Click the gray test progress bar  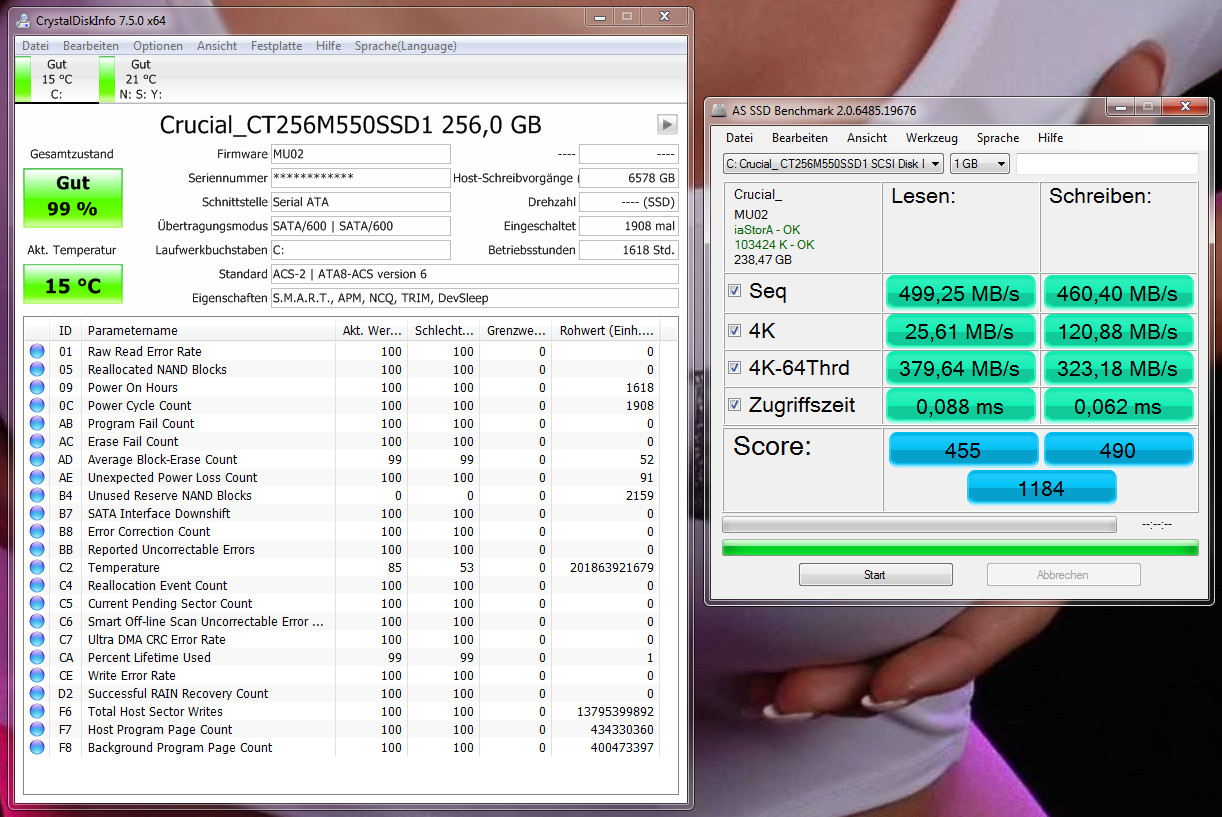919,524
